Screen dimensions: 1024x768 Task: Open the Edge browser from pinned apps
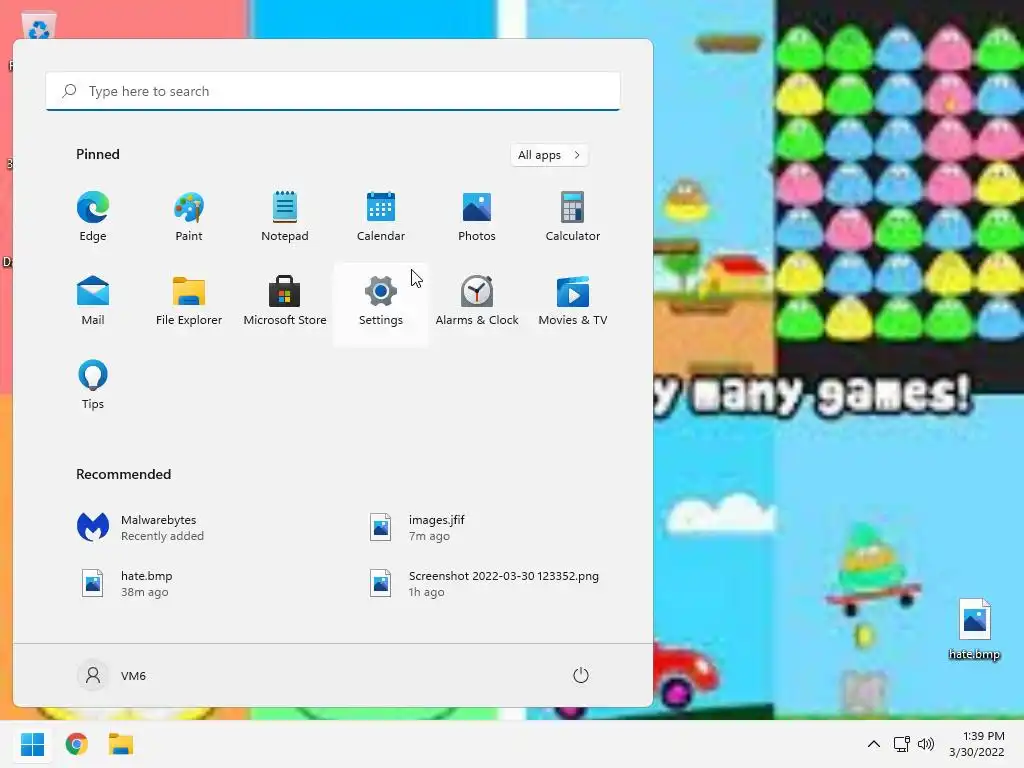pyautogui.click(x=93, y=217)
